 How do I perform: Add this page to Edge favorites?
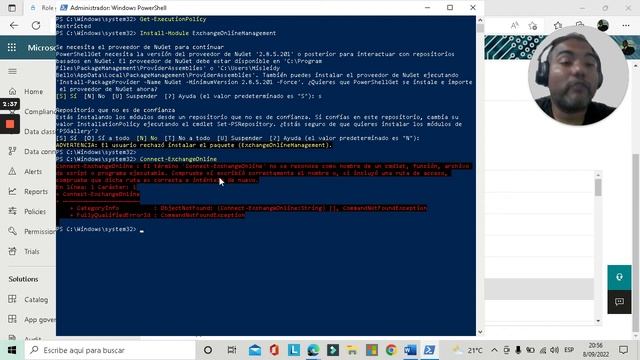click(x=533, y=26)
